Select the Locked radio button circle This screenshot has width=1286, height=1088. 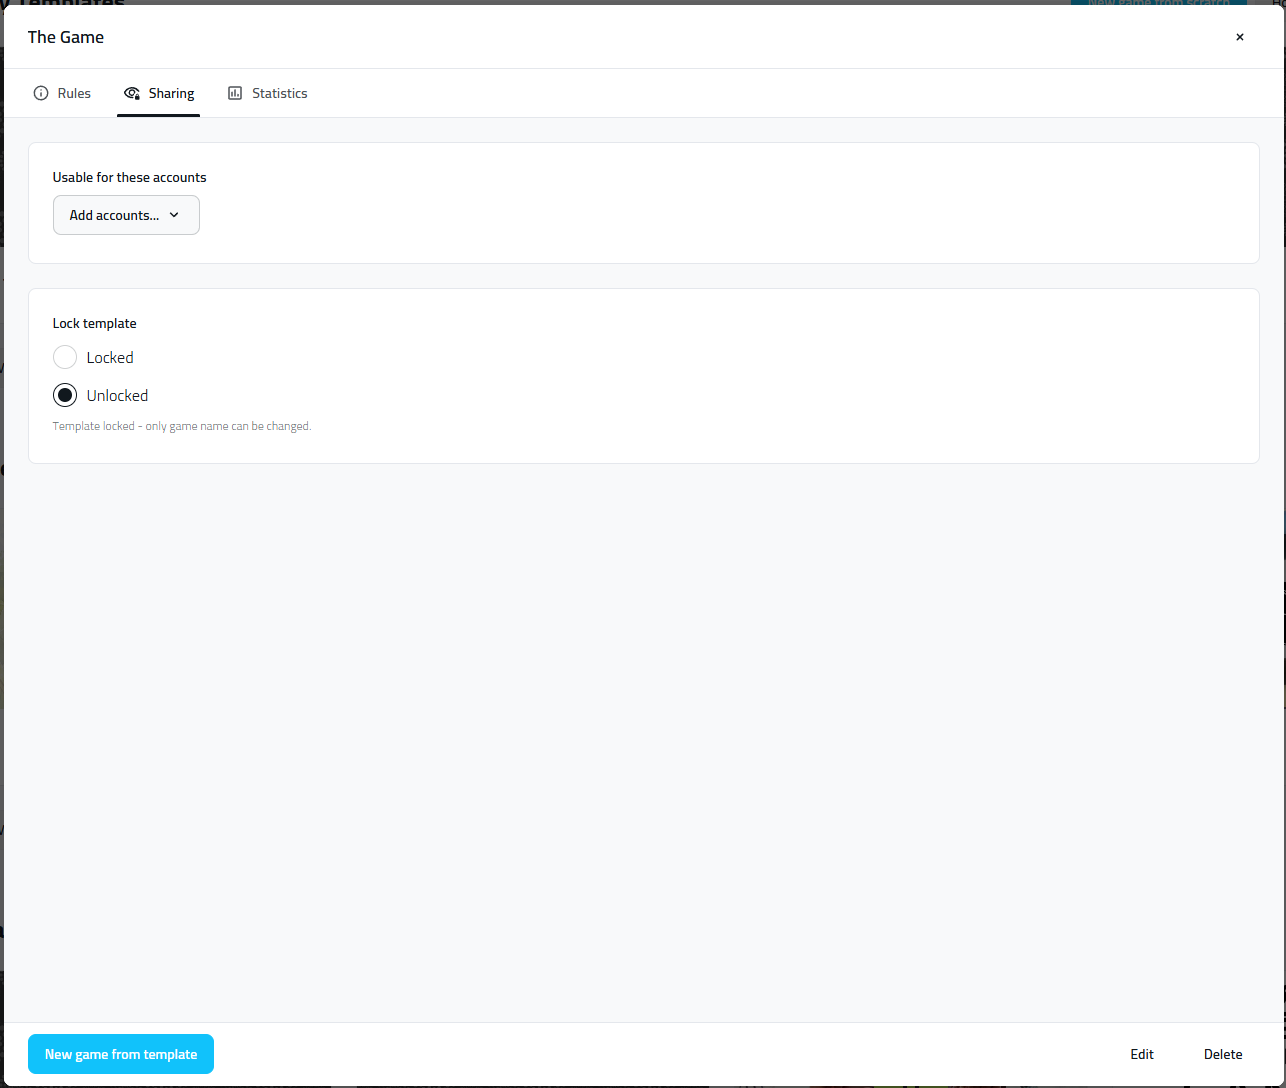tap(65, 357)
